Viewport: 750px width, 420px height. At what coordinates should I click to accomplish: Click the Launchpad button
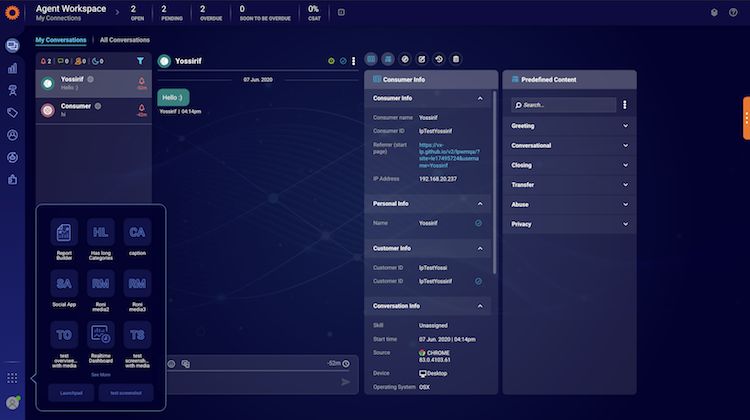71,393
